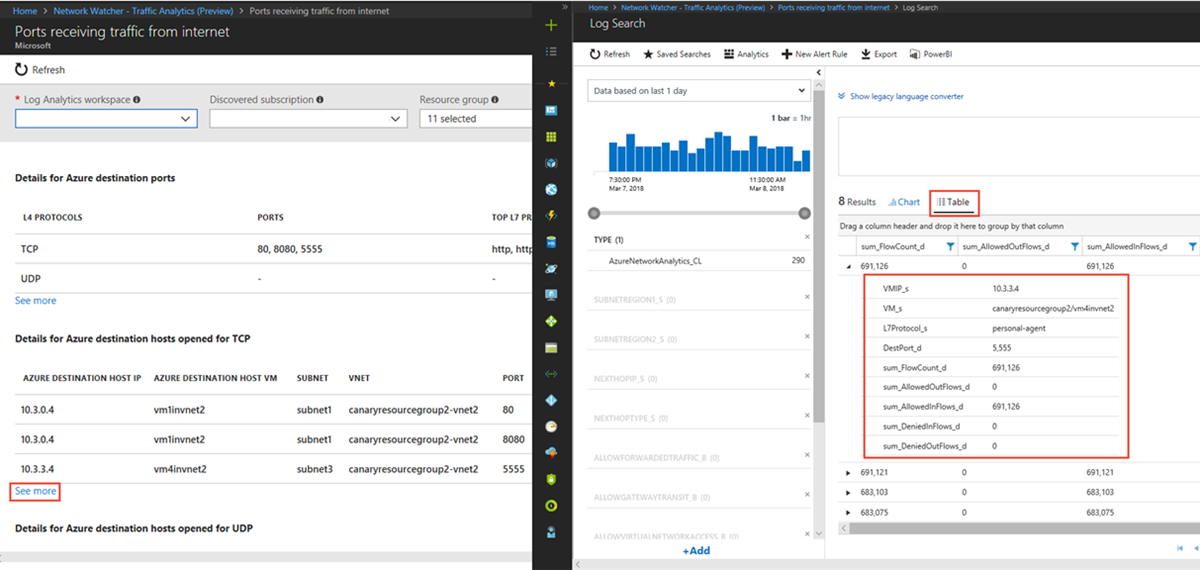
Task: Expand the 683,103 result row
Action: [849, 492]
